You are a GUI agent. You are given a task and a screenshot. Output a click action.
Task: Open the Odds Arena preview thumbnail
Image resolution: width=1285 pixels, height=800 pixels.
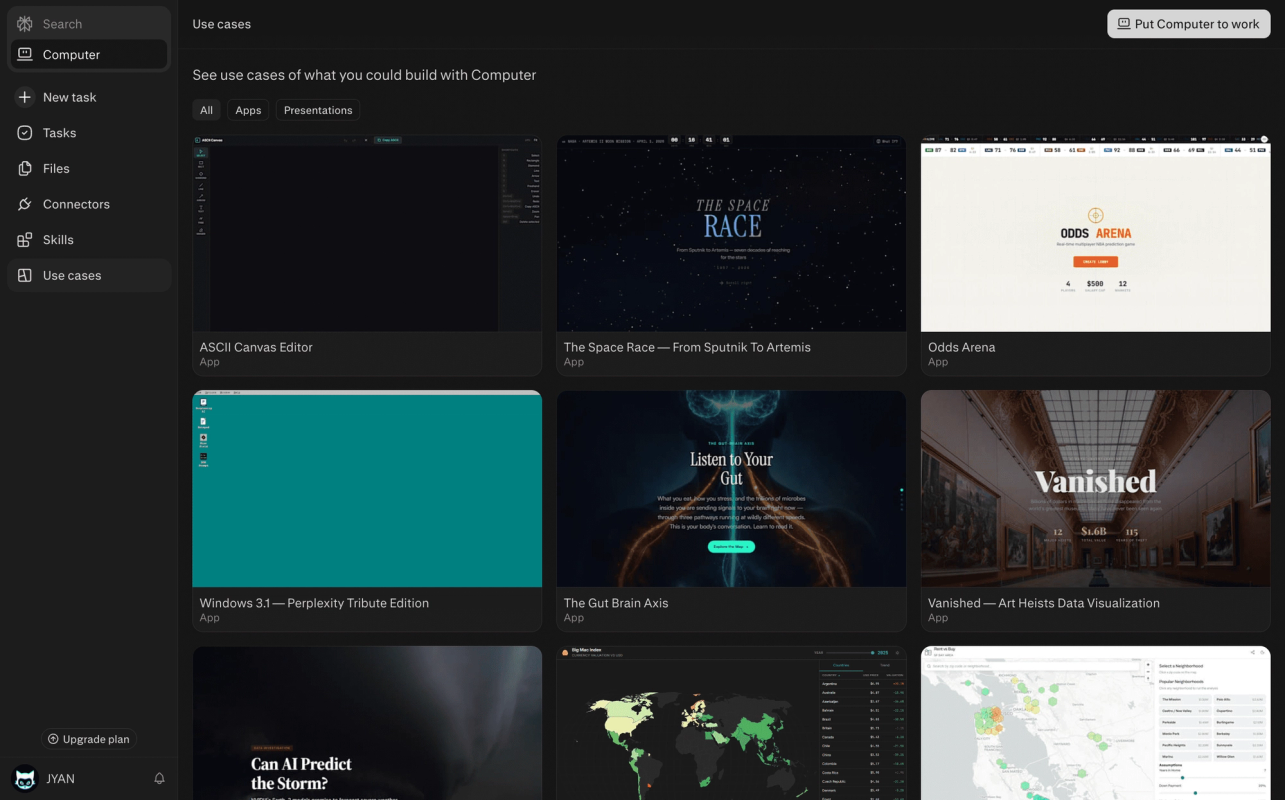click(1095, 234)
